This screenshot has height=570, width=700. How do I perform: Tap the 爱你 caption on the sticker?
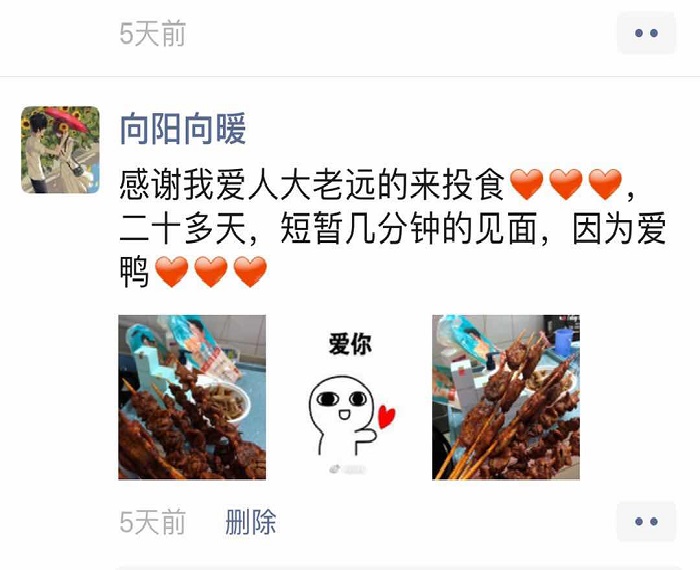(x=350, y=344)
